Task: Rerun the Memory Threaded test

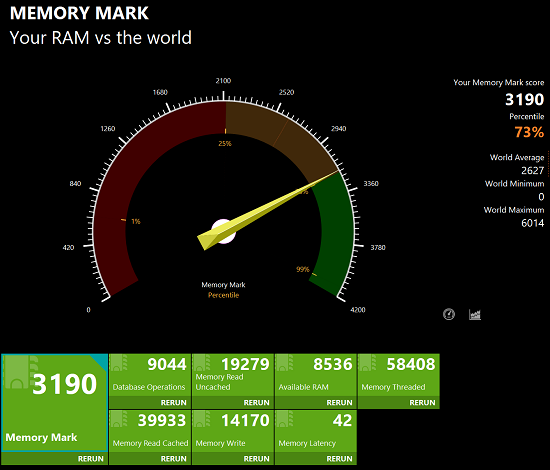Action: point(422,403)
